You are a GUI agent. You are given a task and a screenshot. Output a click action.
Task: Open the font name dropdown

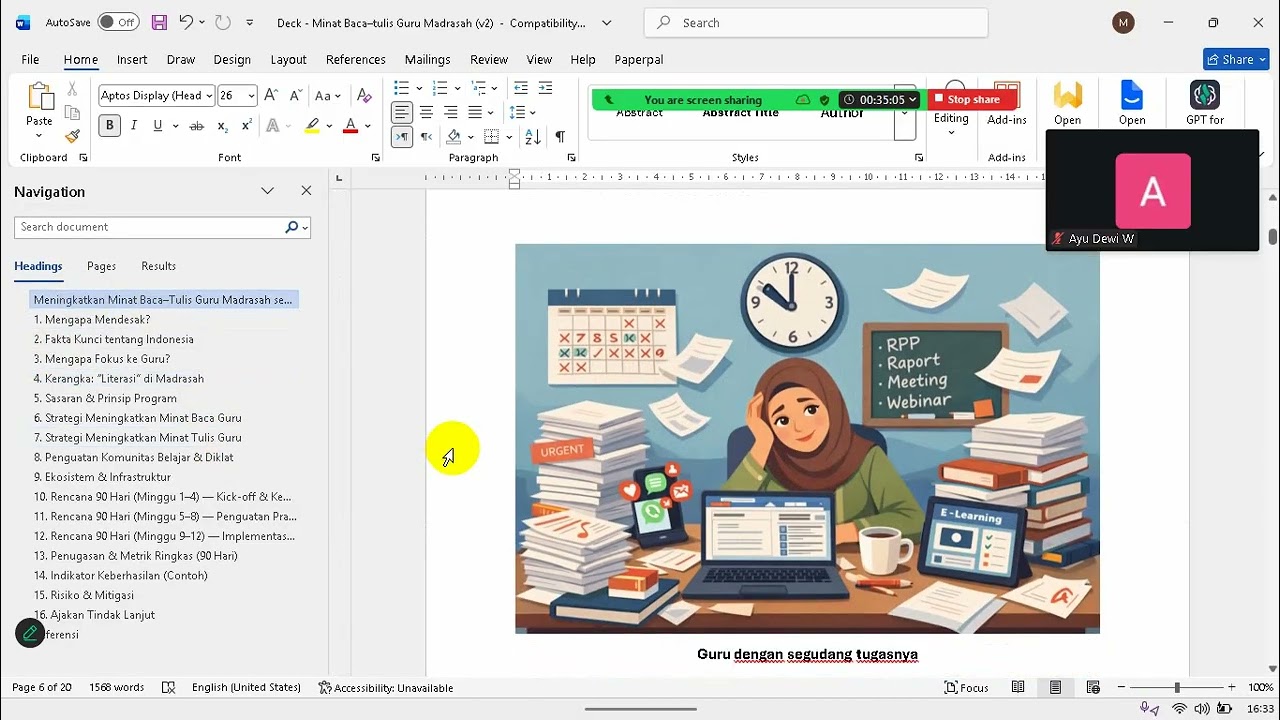coord(209,96)
